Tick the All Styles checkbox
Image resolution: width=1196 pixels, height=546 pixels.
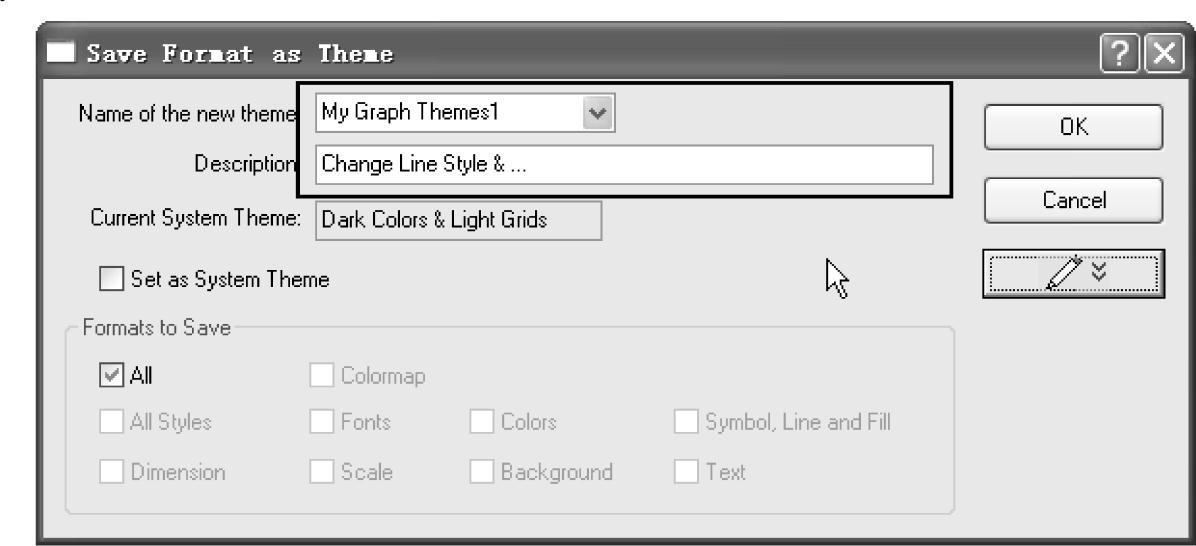point(111,422)
